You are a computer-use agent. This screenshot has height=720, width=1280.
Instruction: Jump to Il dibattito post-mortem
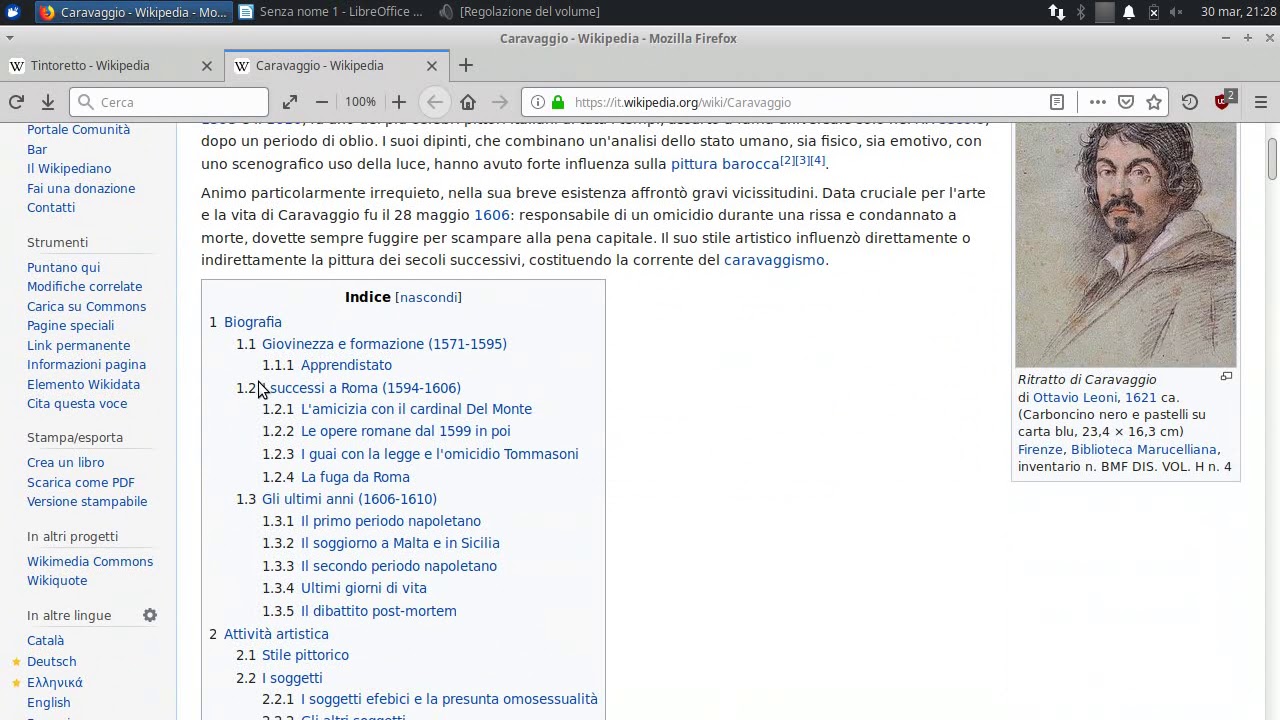pos(378,611)
